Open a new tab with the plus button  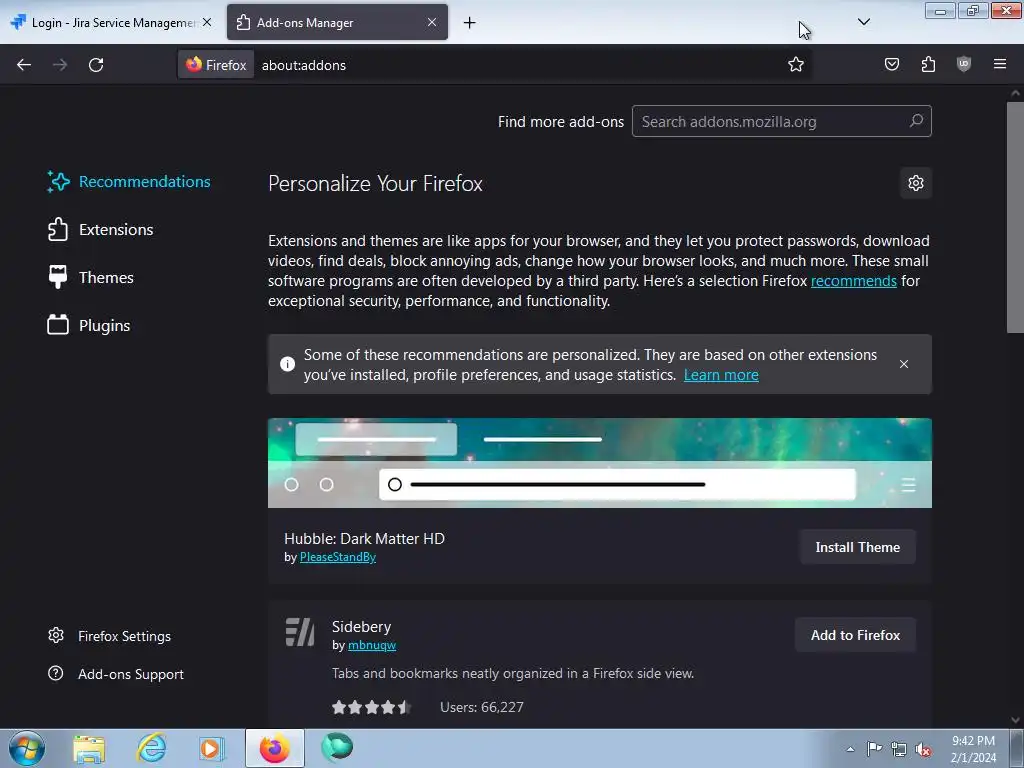470,23
